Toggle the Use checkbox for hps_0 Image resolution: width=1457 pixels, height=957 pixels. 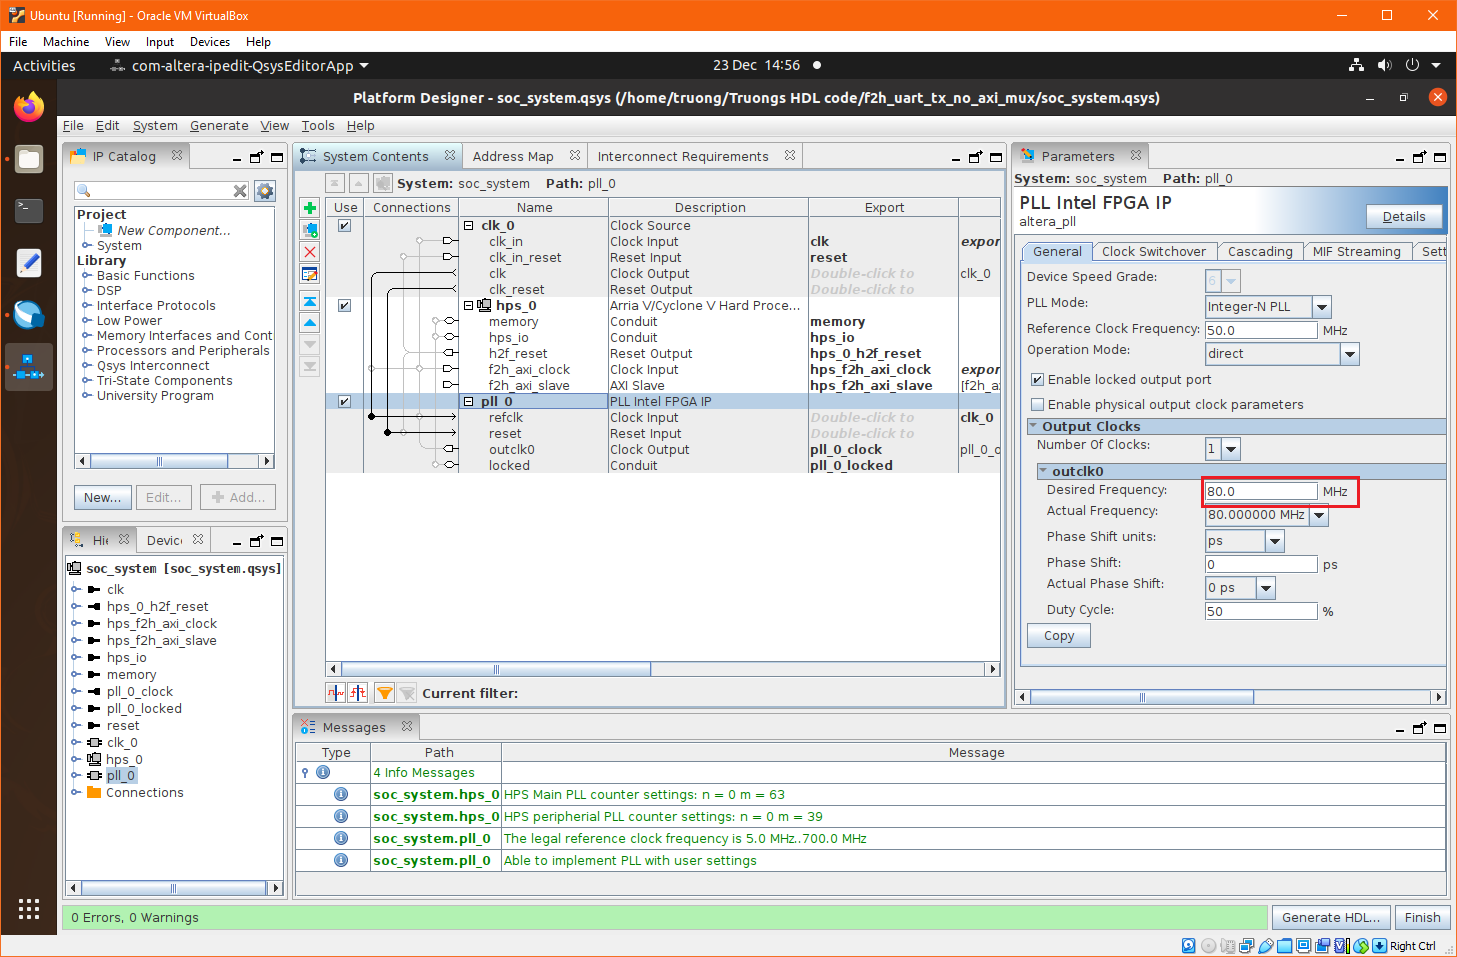[344, 305]
